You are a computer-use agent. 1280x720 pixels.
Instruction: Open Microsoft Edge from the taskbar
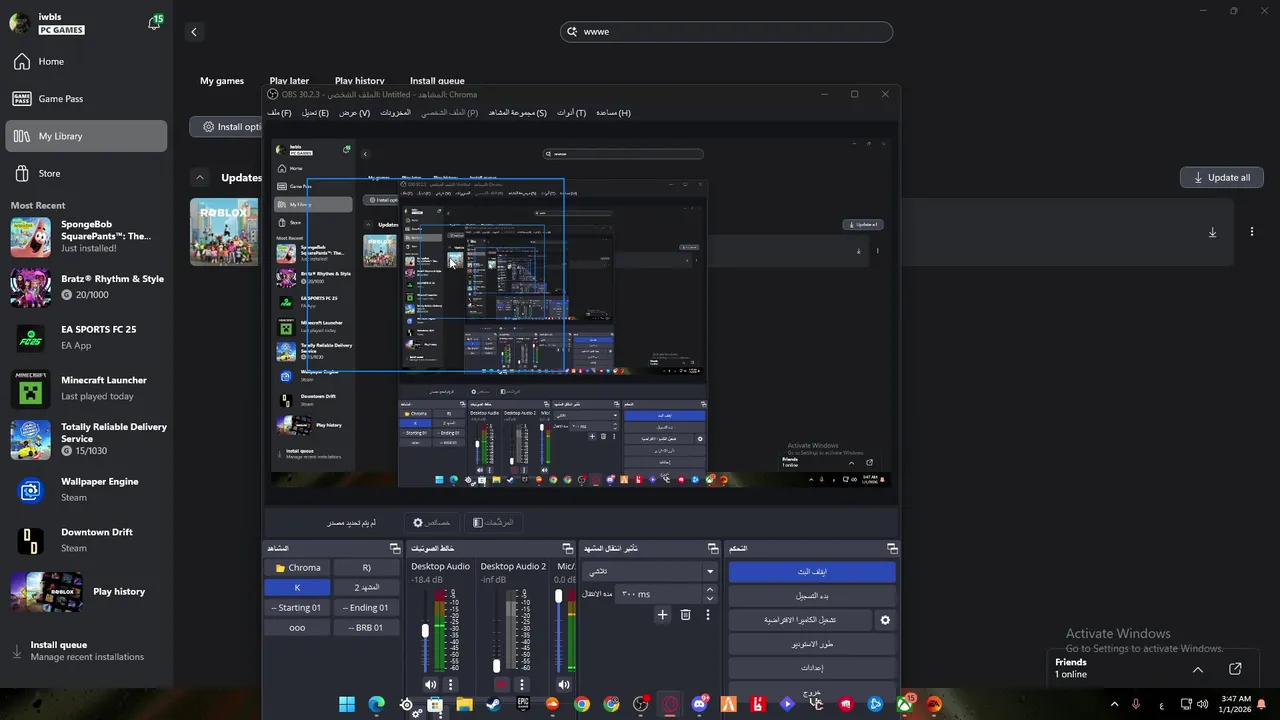(x=376, y=705)
